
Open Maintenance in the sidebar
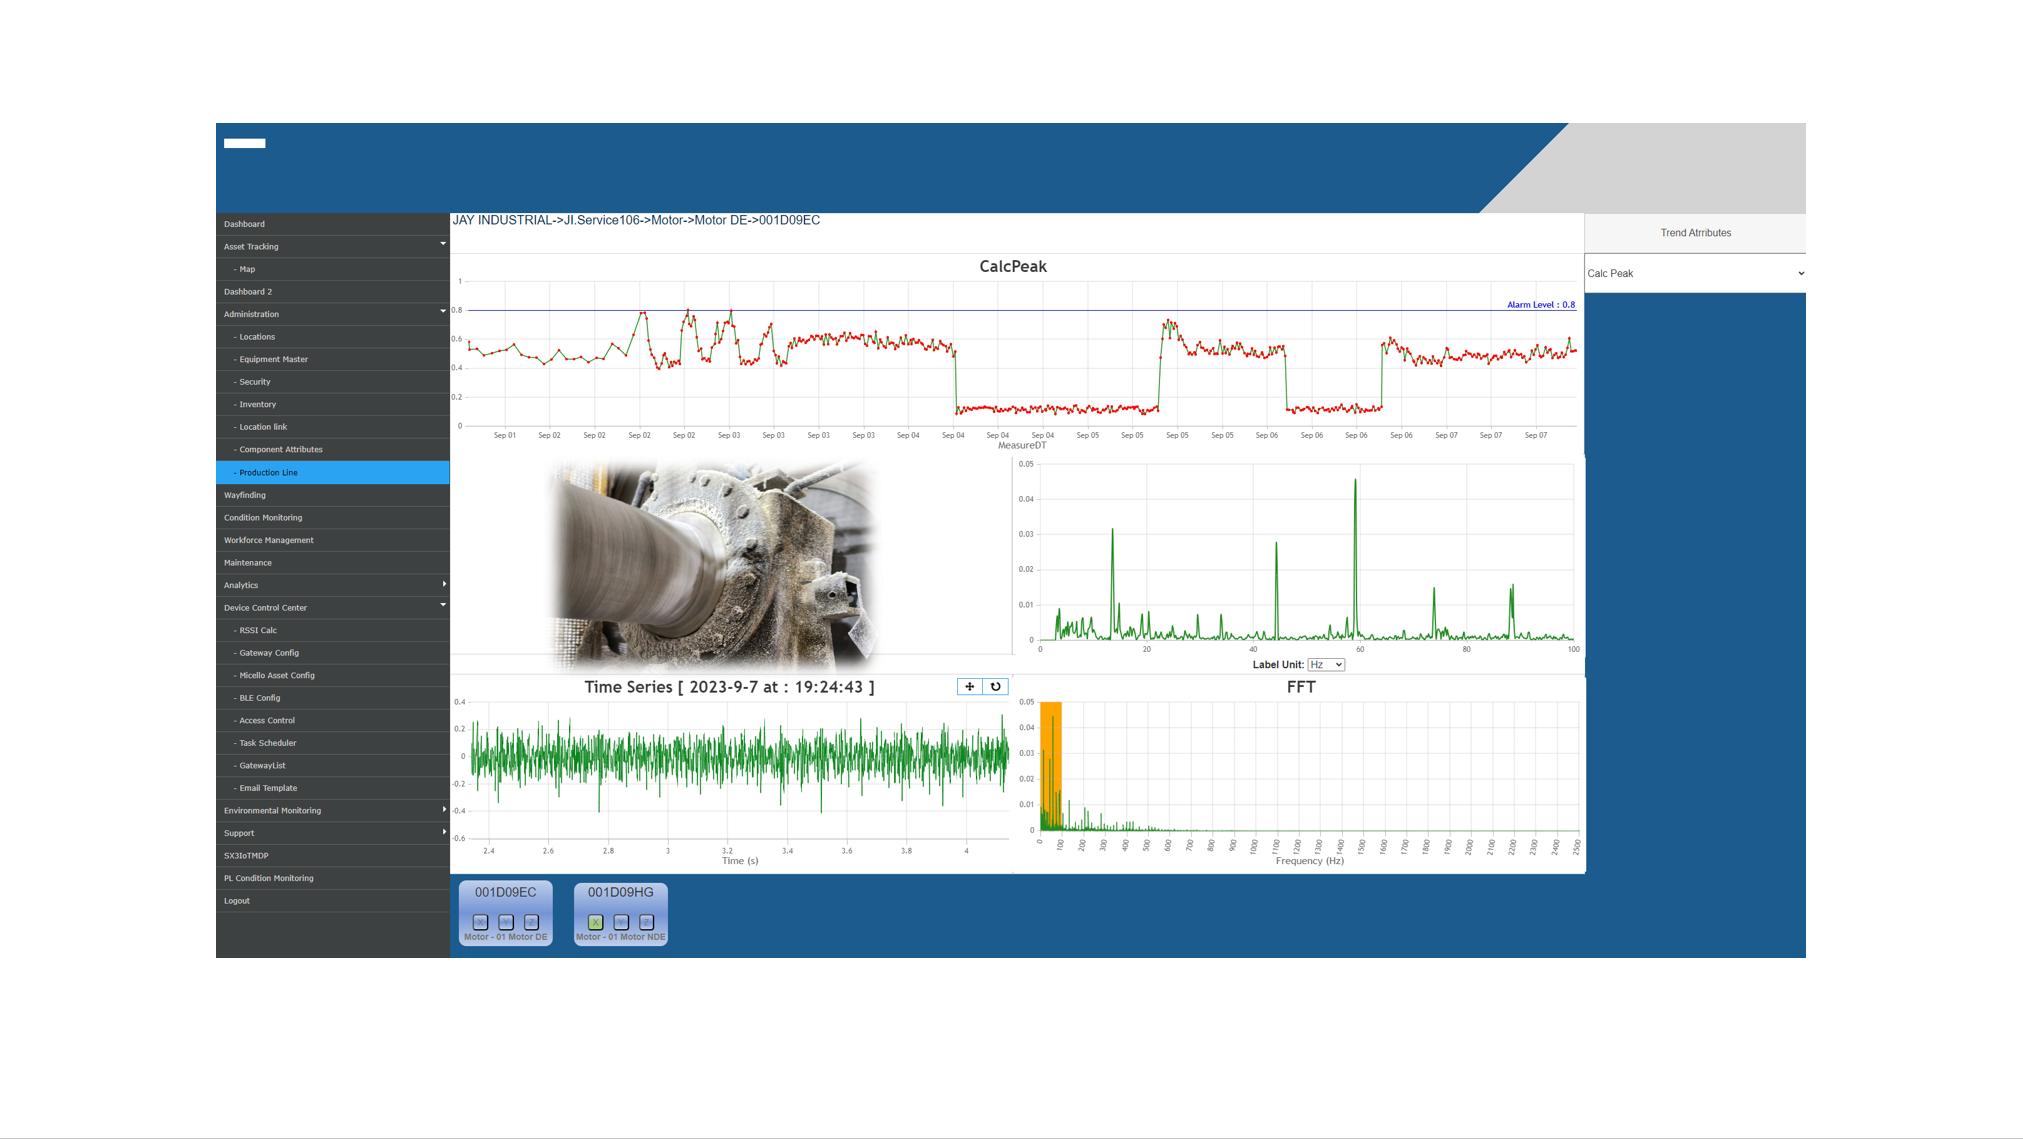333,563
